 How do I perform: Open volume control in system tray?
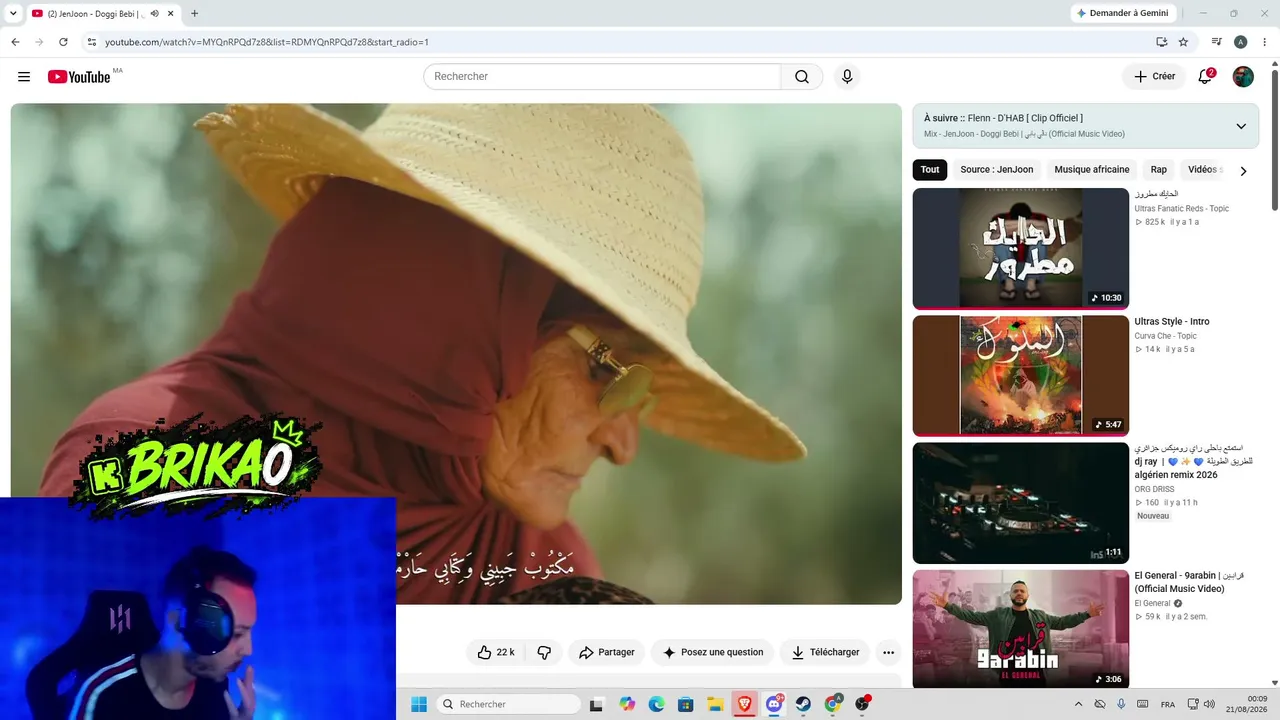pyautogui.click(x=1209, y=704)
